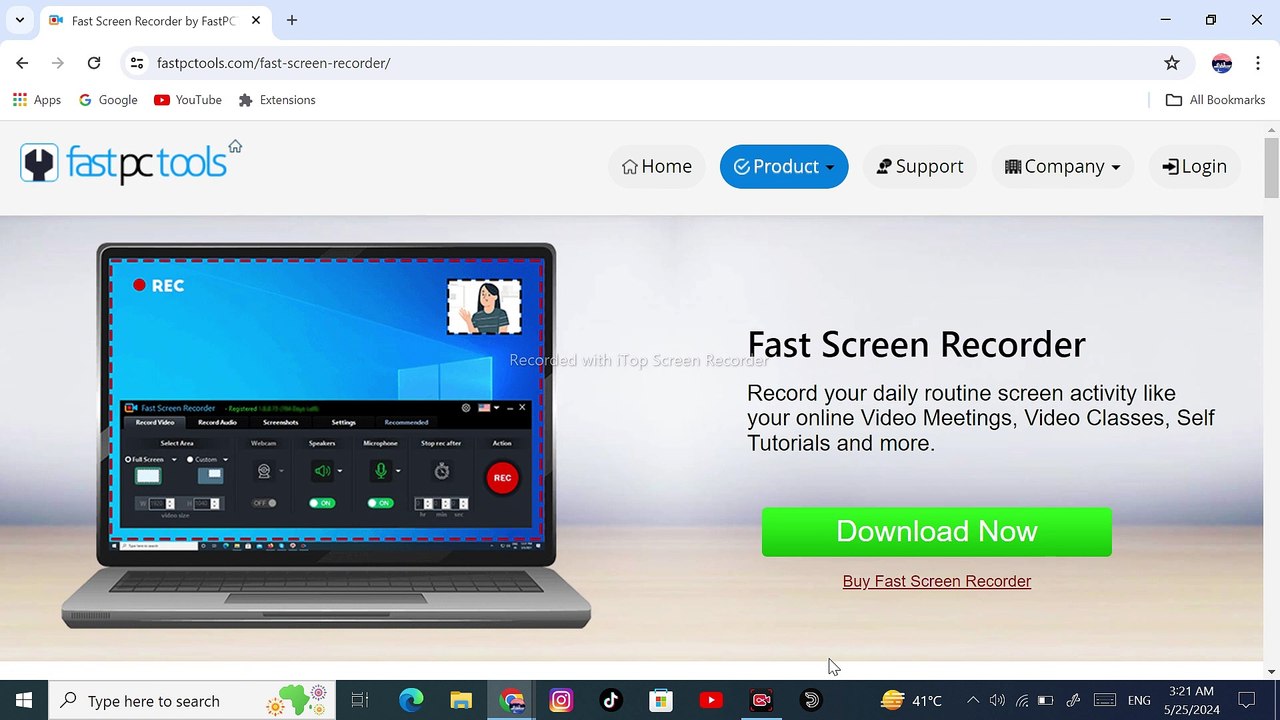
Task: Click the laptop product screenshot image
Action: pos(326,435)
